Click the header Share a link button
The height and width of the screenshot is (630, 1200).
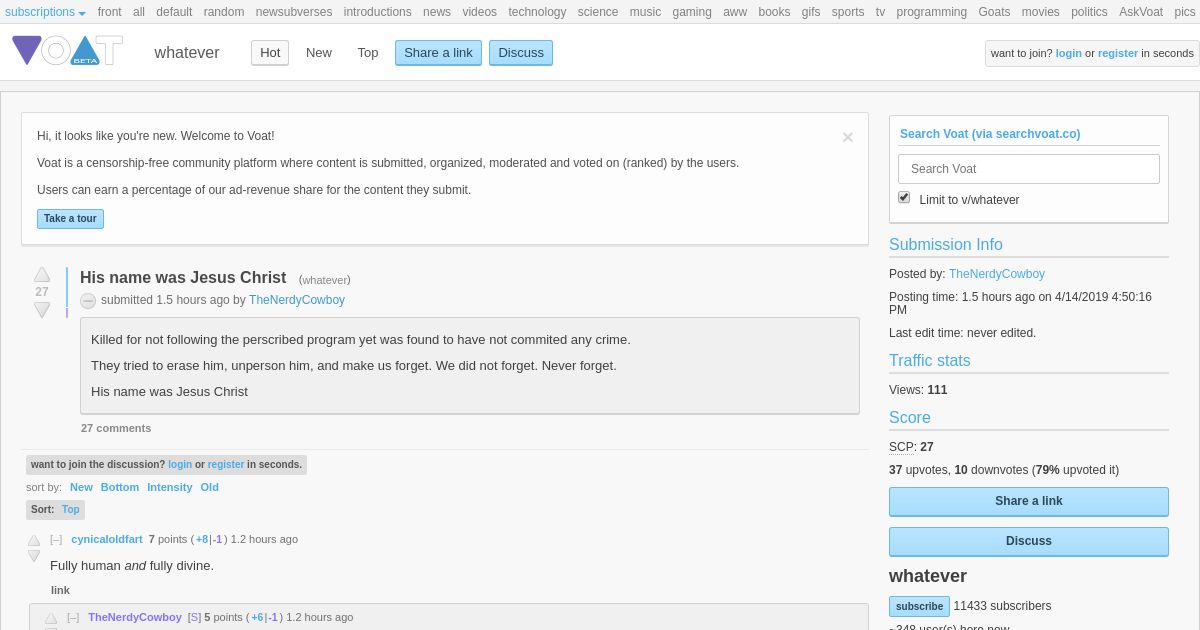click(438, 53)
